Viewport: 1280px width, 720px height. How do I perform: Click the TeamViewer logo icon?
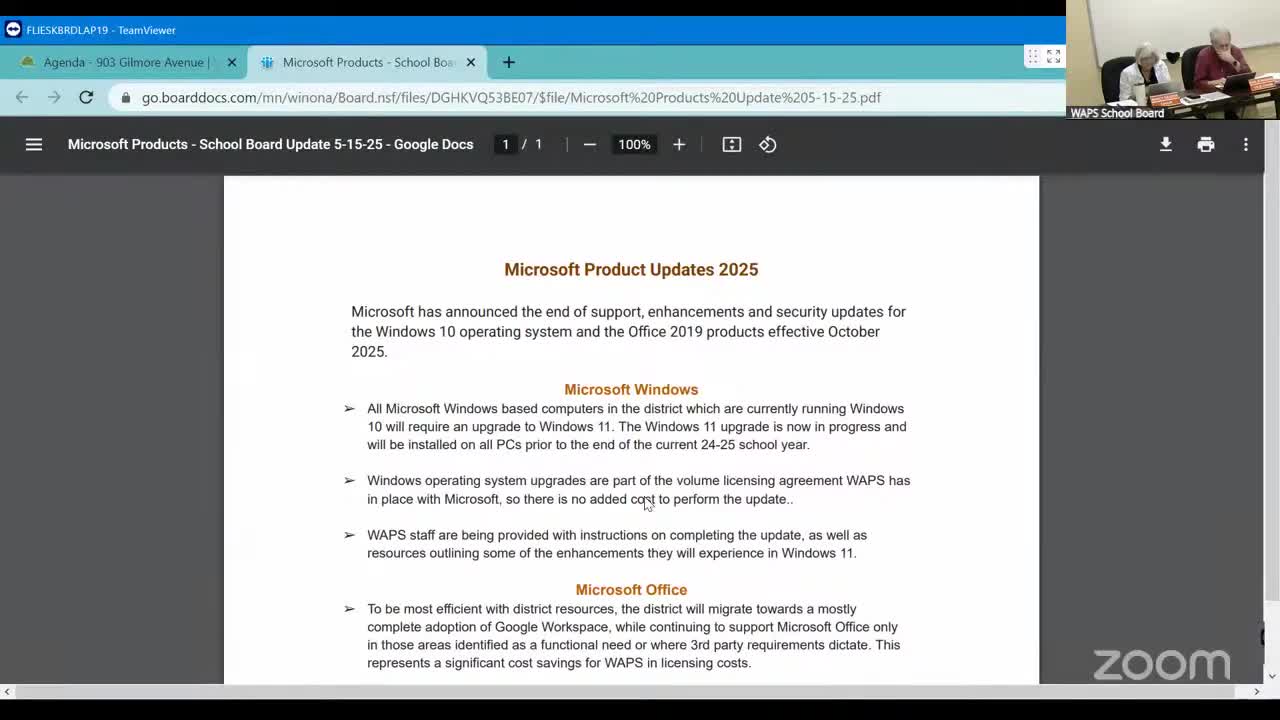point(13,29)
